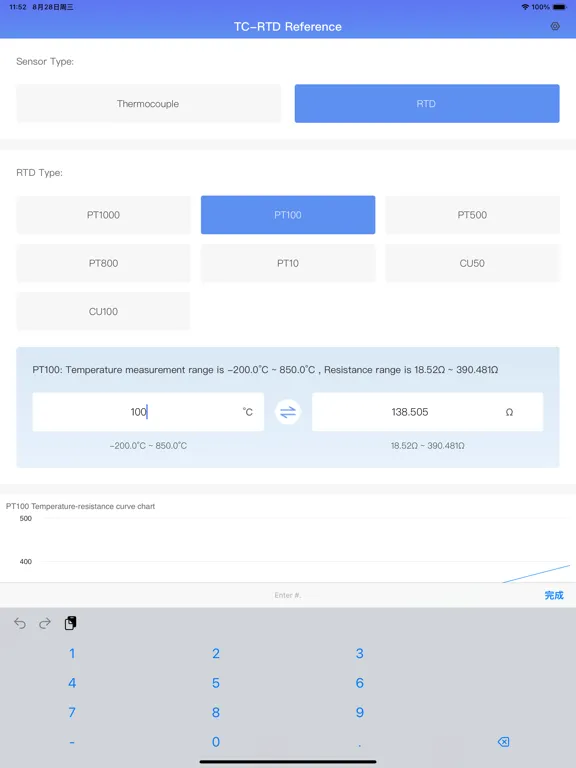Viewport: 576px width, 768px height.
Task: Select the RTD sensor type
Action: tap(427, 103)
